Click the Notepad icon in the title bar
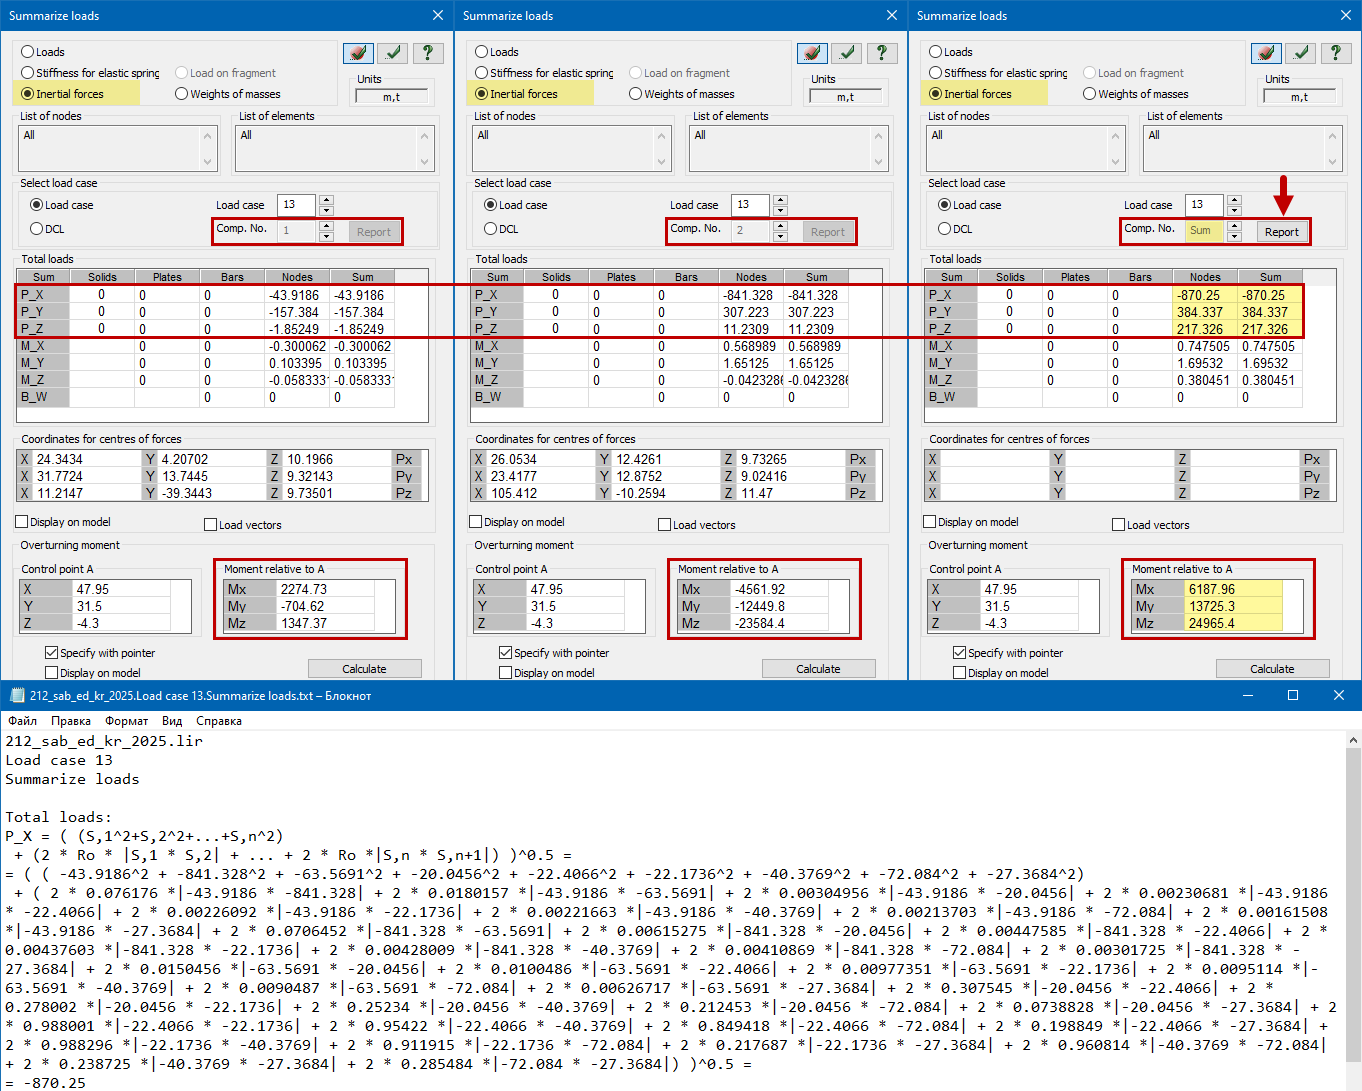The image size is (1362, 1091). (17, 696)
